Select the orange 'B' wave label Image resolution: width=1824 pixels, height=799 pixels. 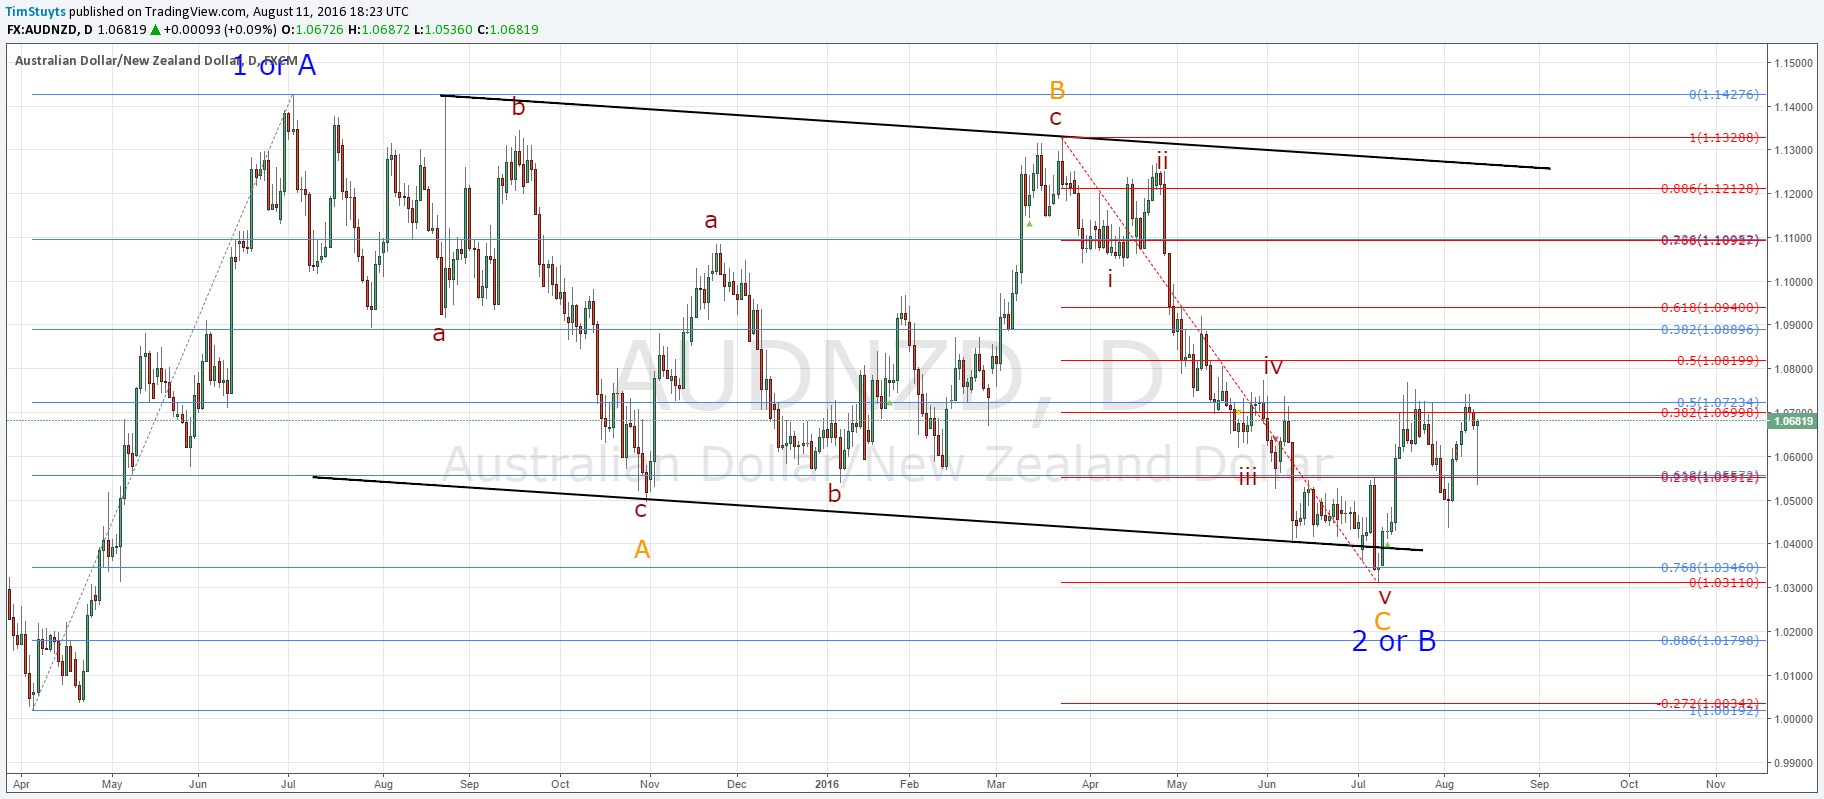[x=1057, y=91]
